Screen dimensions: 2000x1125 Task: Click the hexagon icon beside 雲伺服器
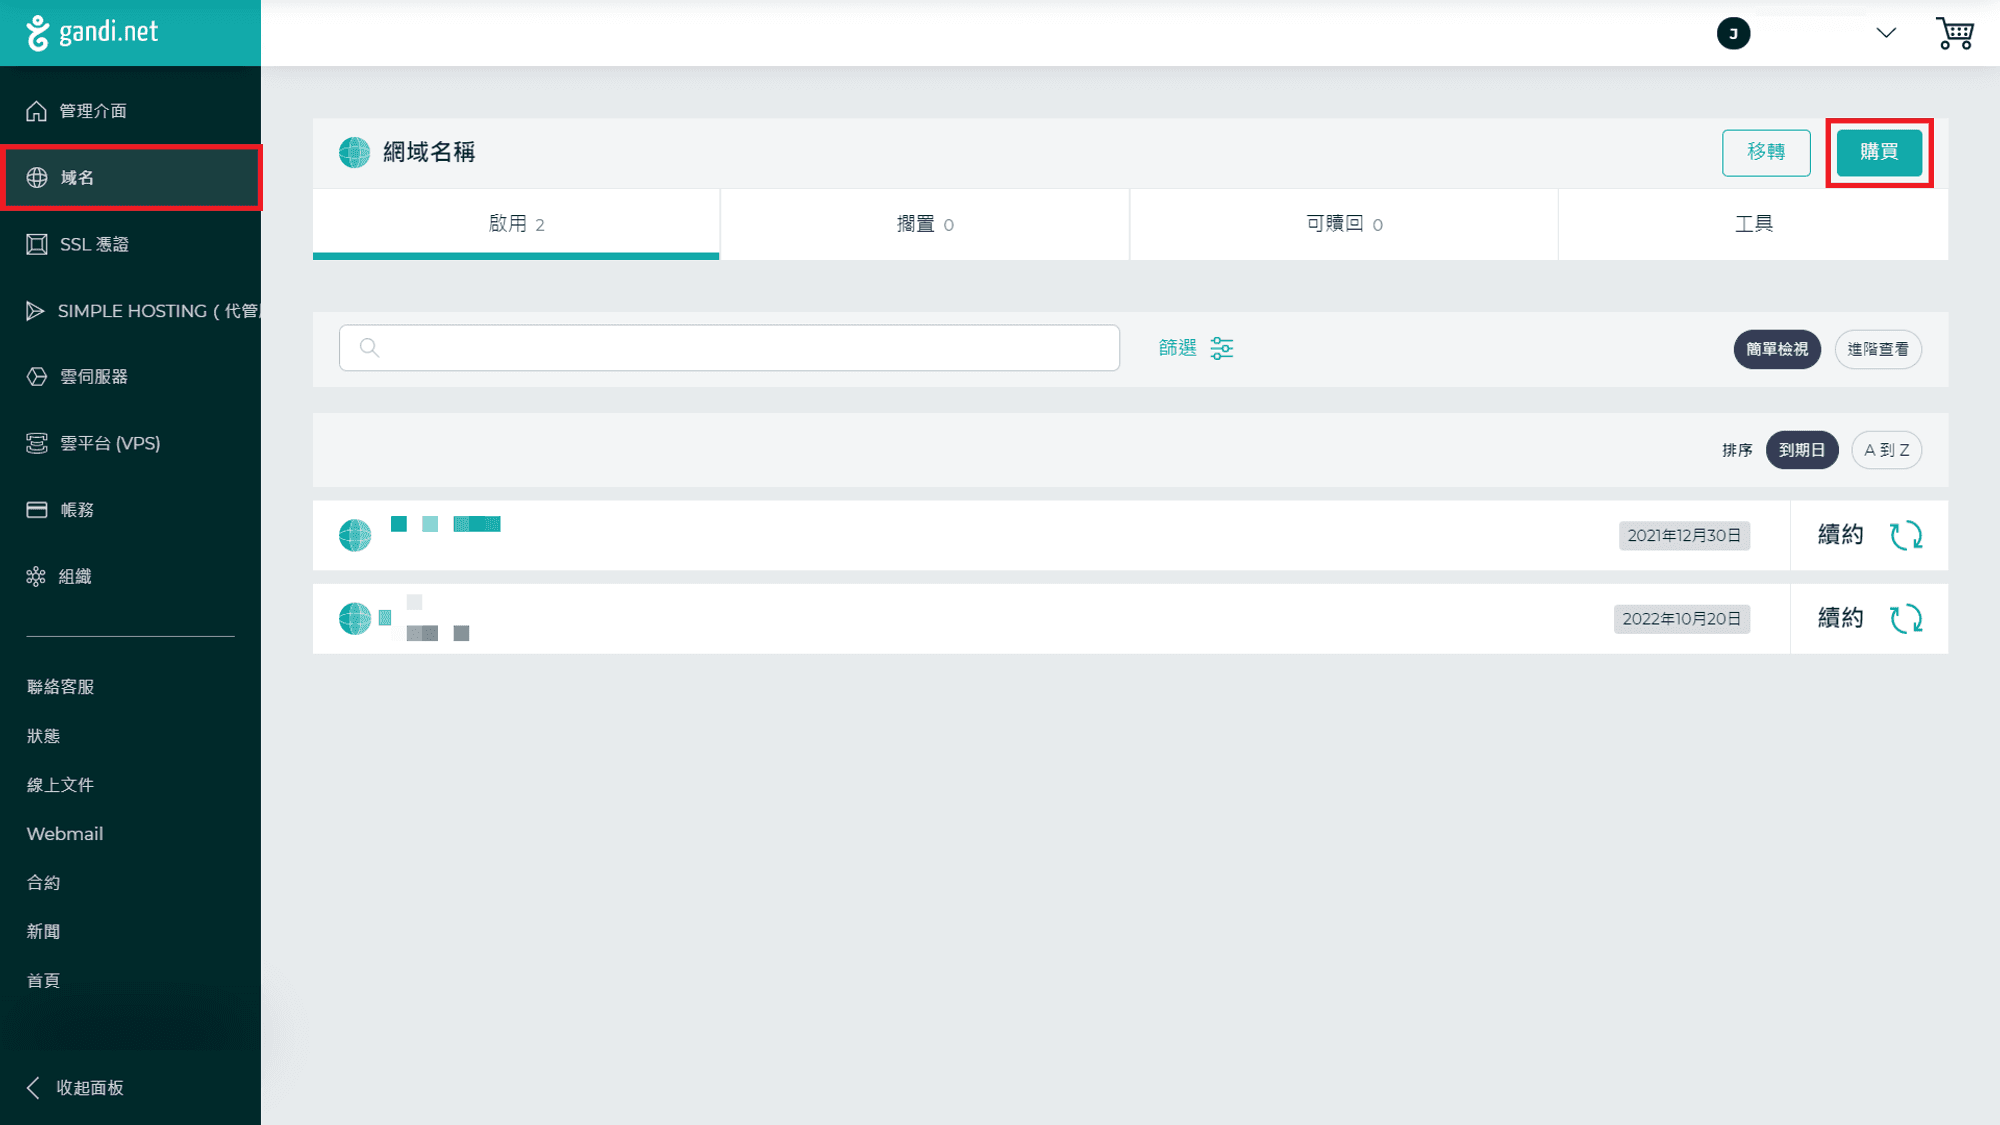point(37,377)
